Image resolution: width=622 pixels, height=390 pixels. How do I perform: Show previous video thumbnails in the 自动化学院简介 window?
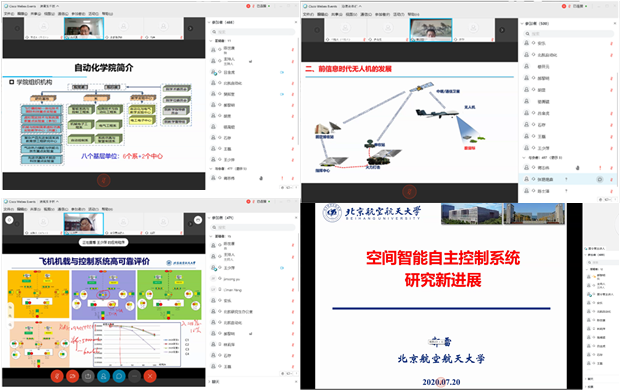point(17,29)
